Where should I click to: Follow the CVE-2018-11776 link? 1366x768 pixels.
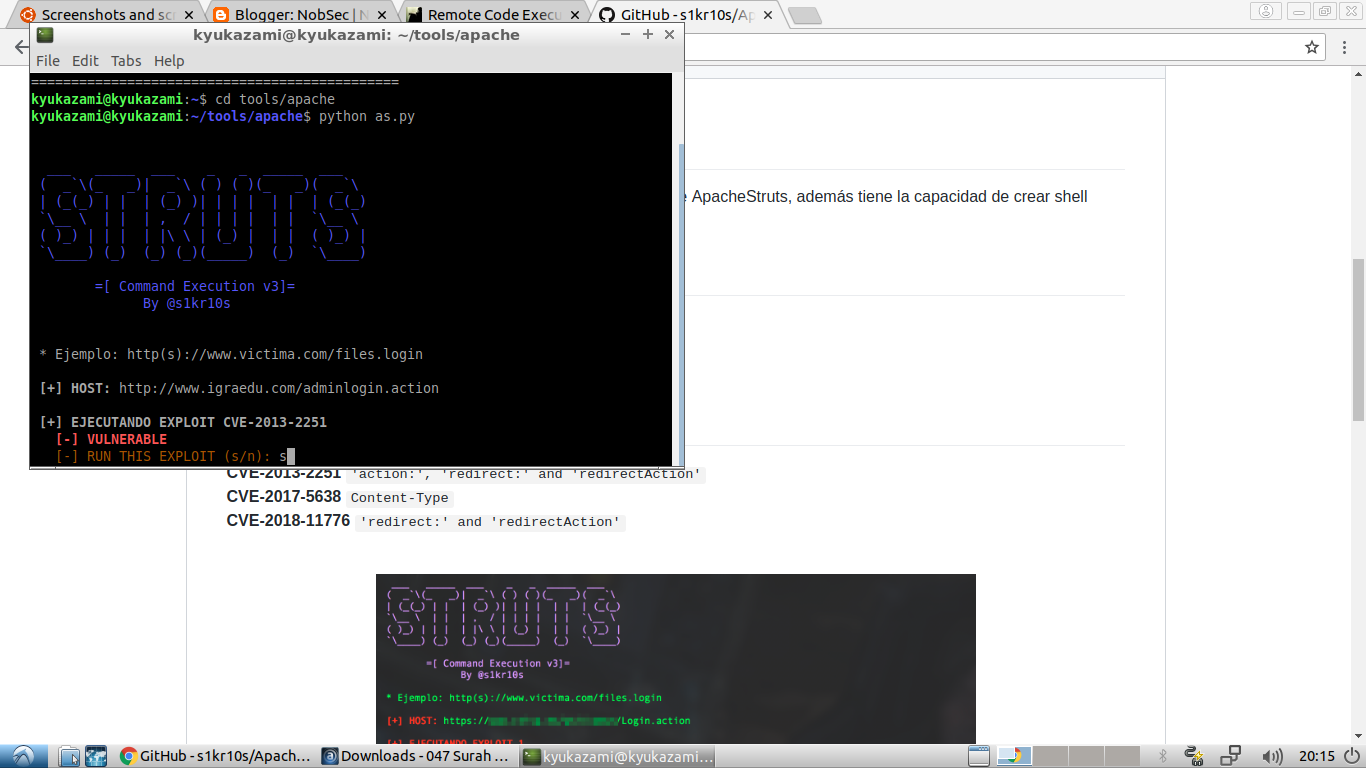pos(288,521)
